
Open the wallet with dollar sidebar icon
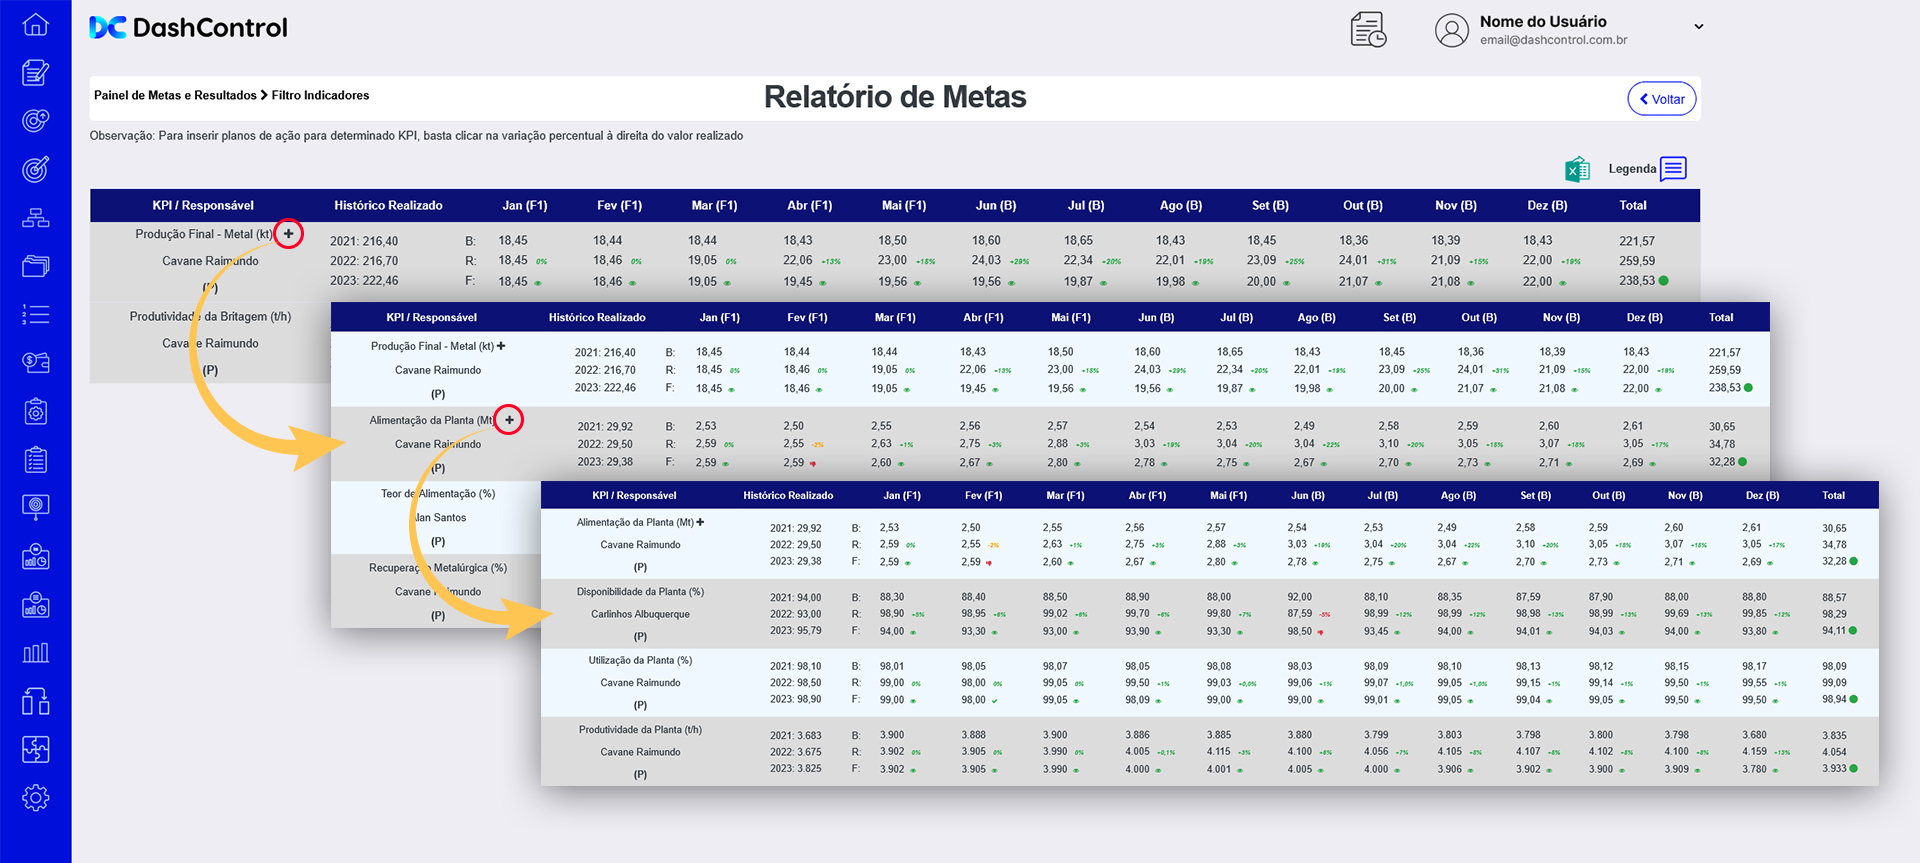(x=35, y=362)
